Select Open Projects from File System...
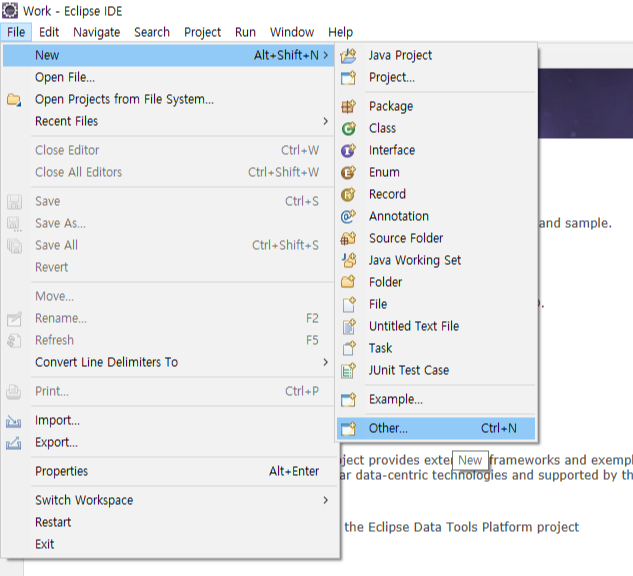Image resolution: width=633 pixels, height=576 pixels. [168, 99]
